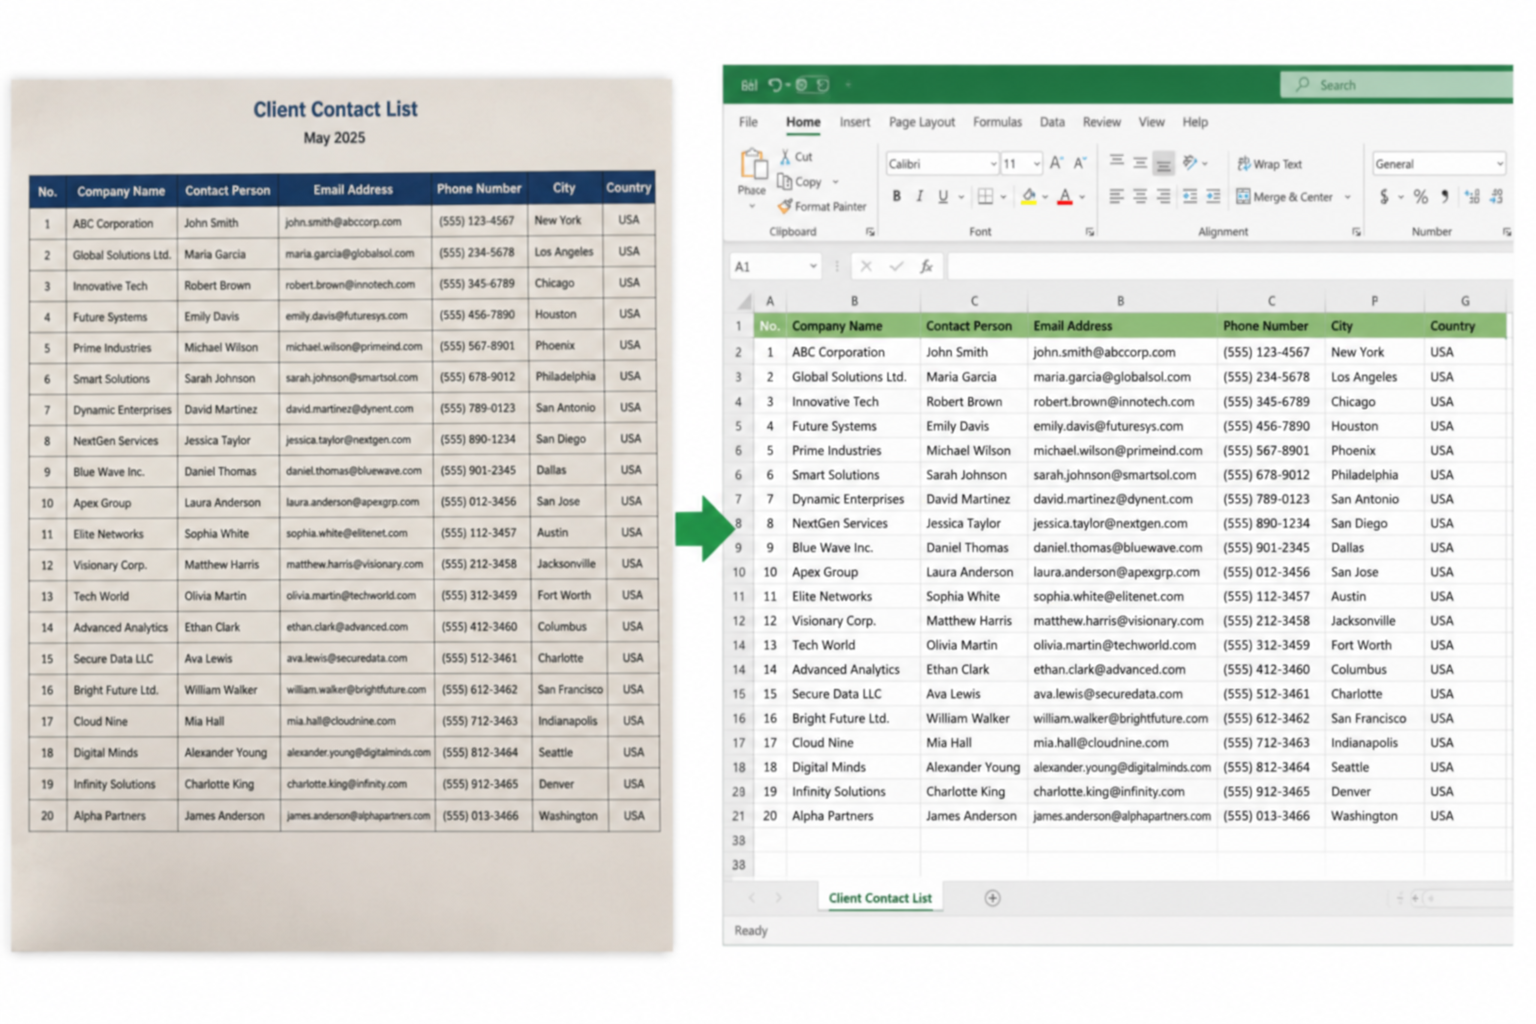This screenshot has height=1024, width=1536.
Task: Apply Percent Style format
Action: [1421, 197]
